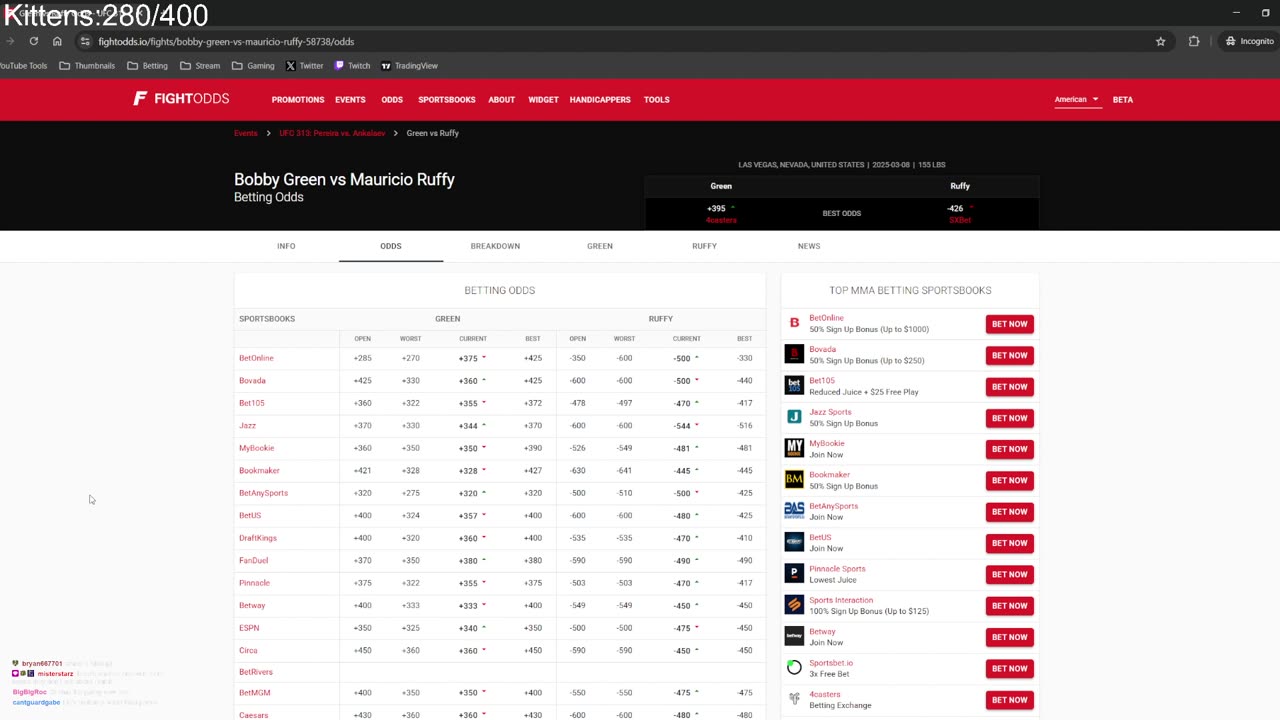Click the Incognito profile indicator
Image resolution: width=1280 pixels, height=720 pixels.
[1250, 41]
